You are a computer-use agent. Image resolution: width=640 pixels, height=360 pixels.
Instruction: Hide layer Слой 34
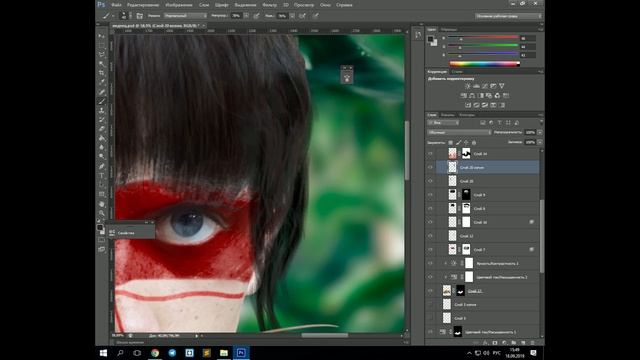pyautogui.click(x=430, y=153)
